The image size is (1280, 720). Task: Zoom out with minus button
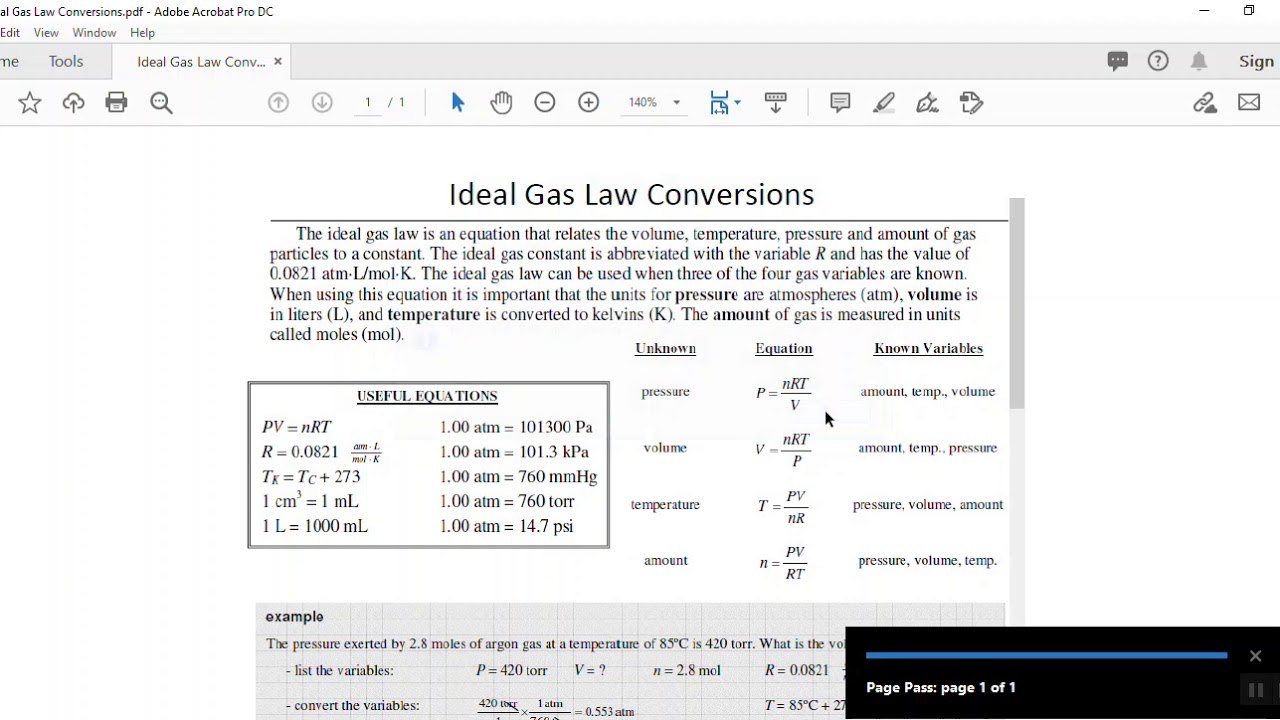[x=545, y=102]
